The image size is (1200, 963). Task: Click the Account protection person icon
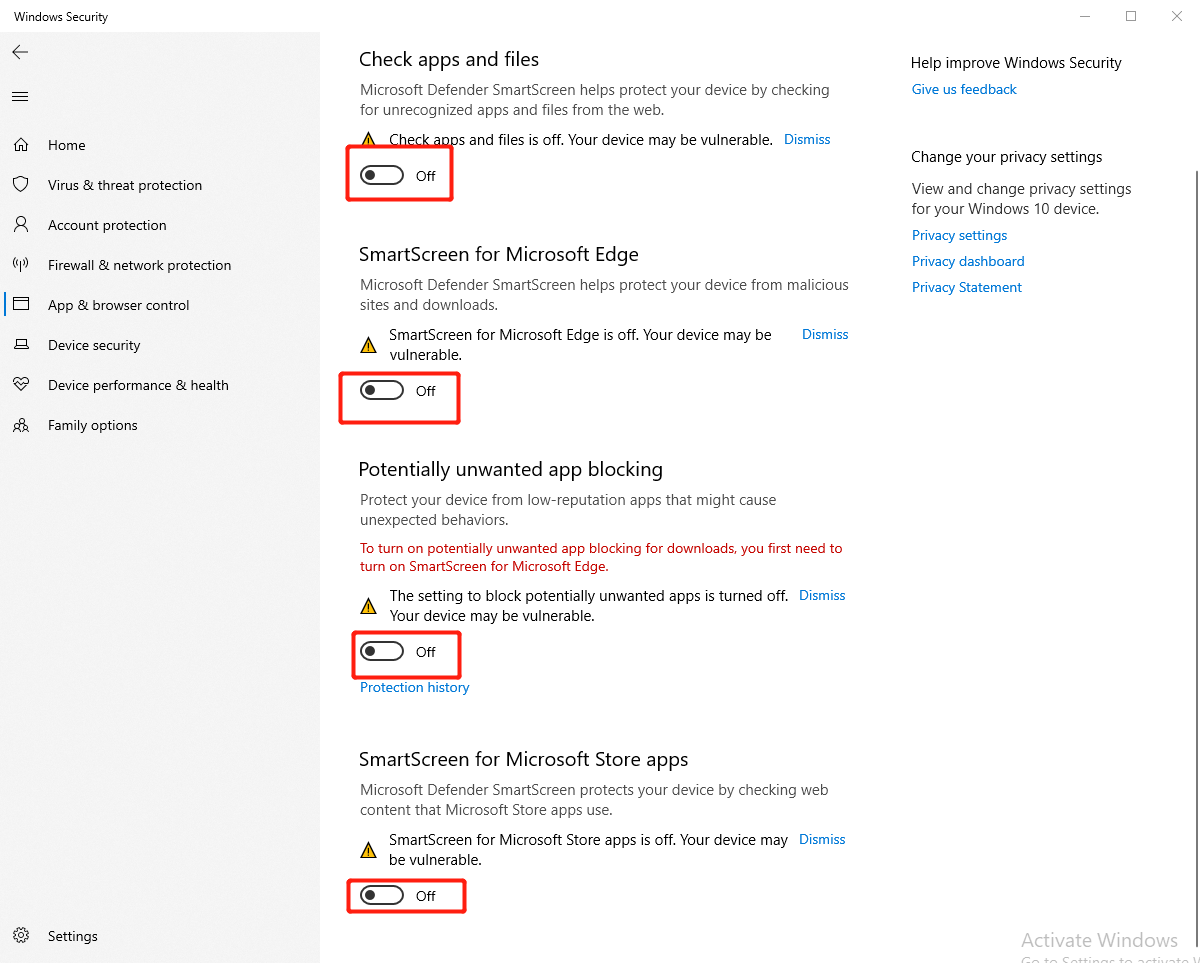point(21,225)
